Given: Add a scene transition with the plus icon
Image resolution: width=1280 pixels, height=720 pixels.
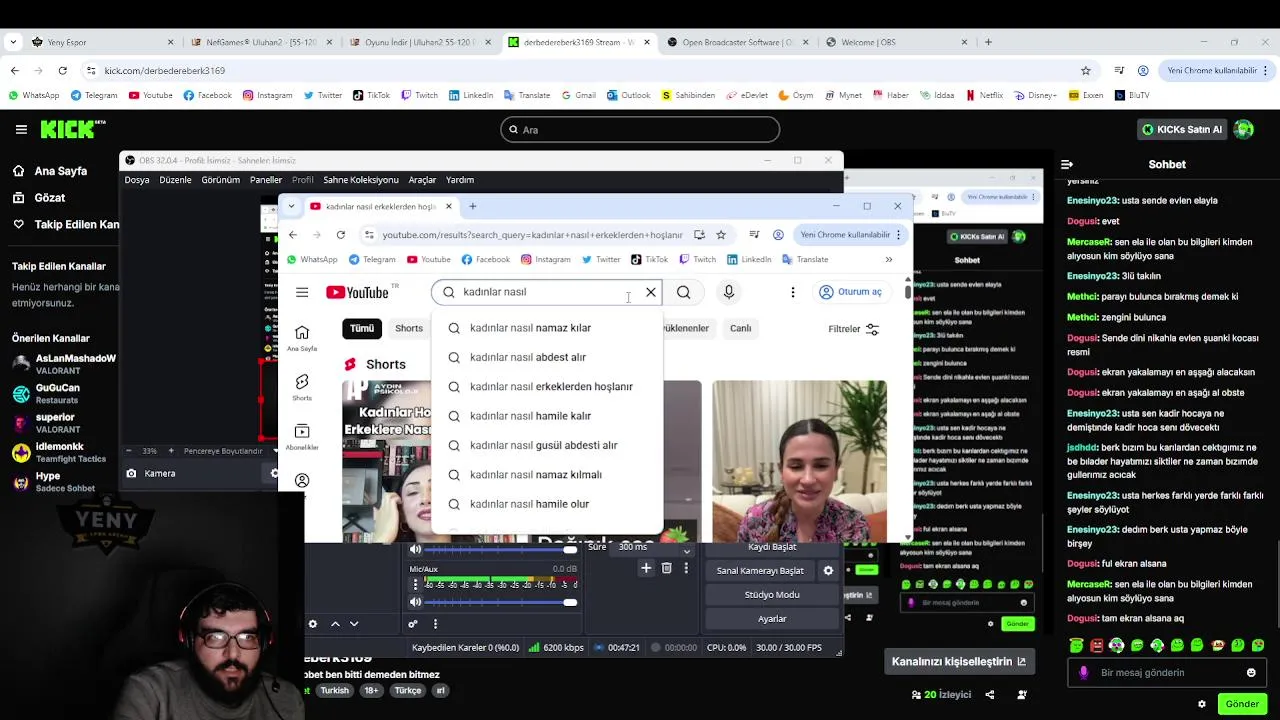Looking at the screenshot, I should click(x=646, y=568).
